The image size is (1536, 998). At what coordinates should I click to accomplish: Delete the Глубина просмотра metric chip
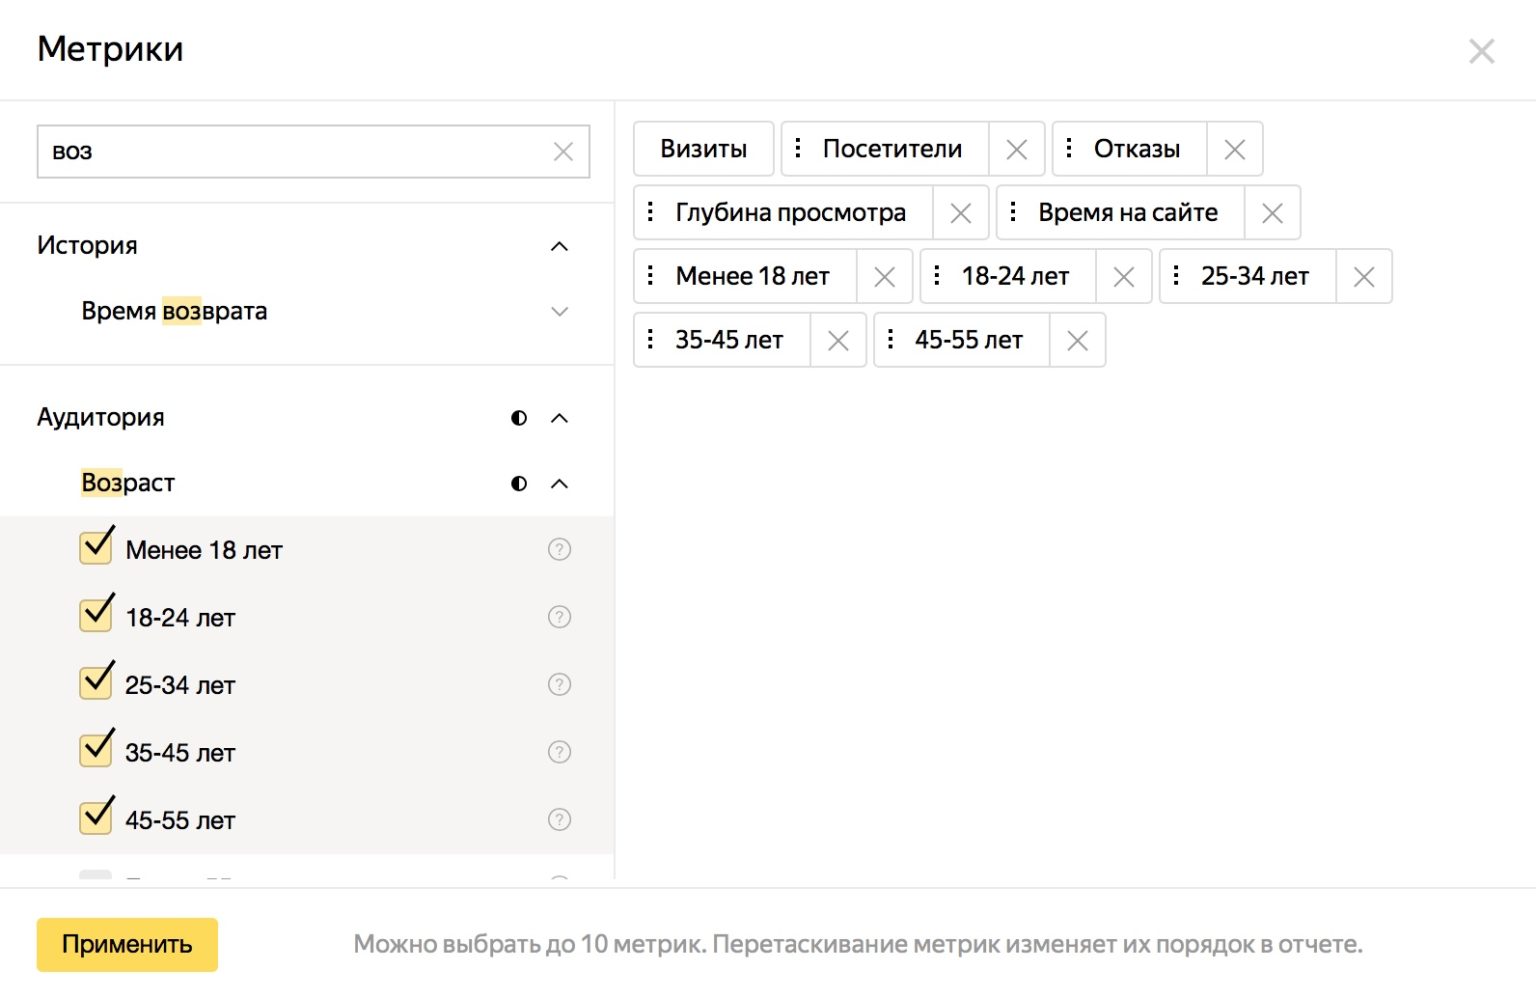click(x=960, y=213)
